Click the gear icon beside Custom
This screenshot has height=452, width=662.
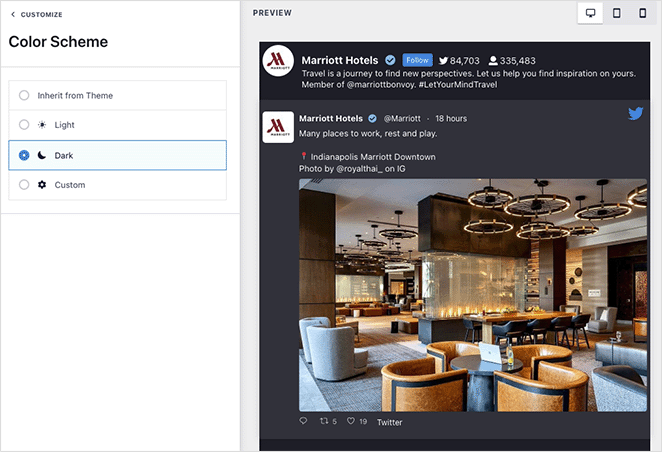42,185
